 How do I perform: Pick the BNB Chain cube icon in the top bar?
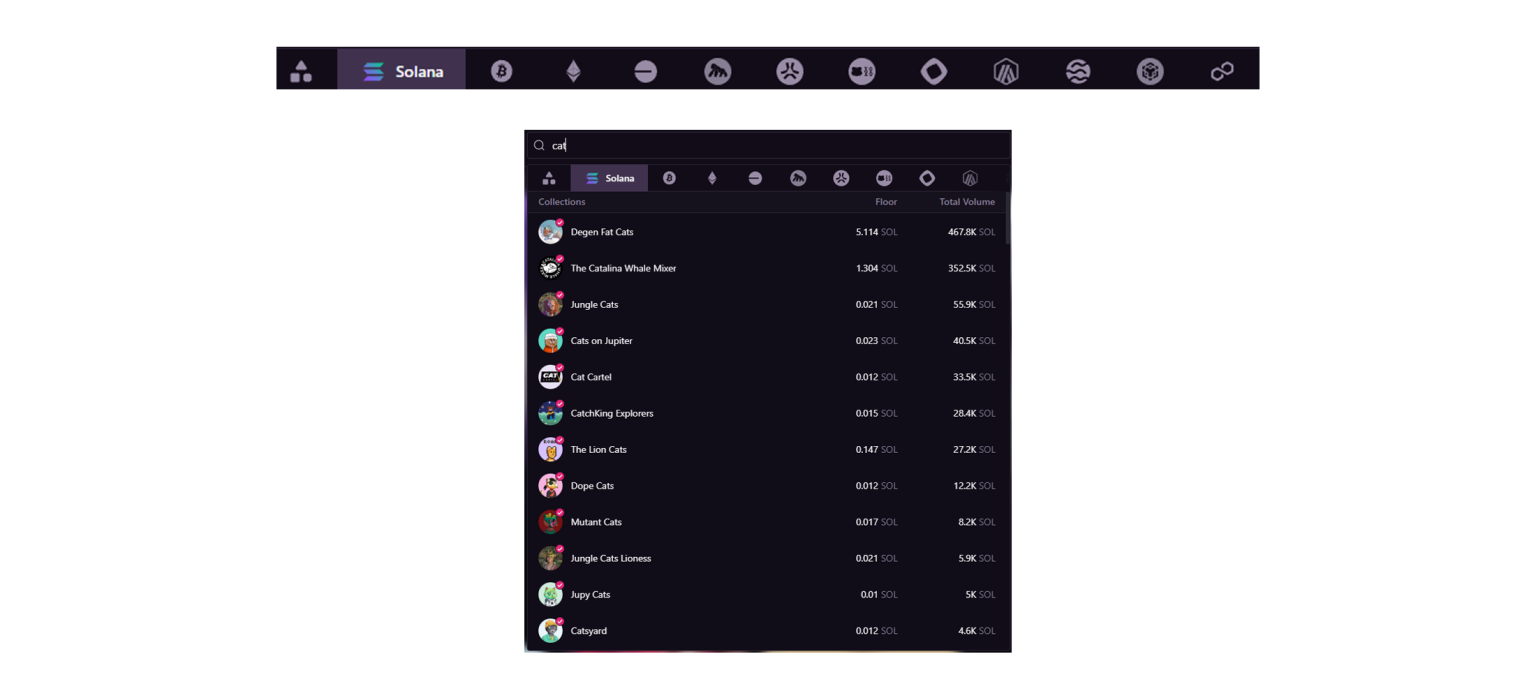1149,71
